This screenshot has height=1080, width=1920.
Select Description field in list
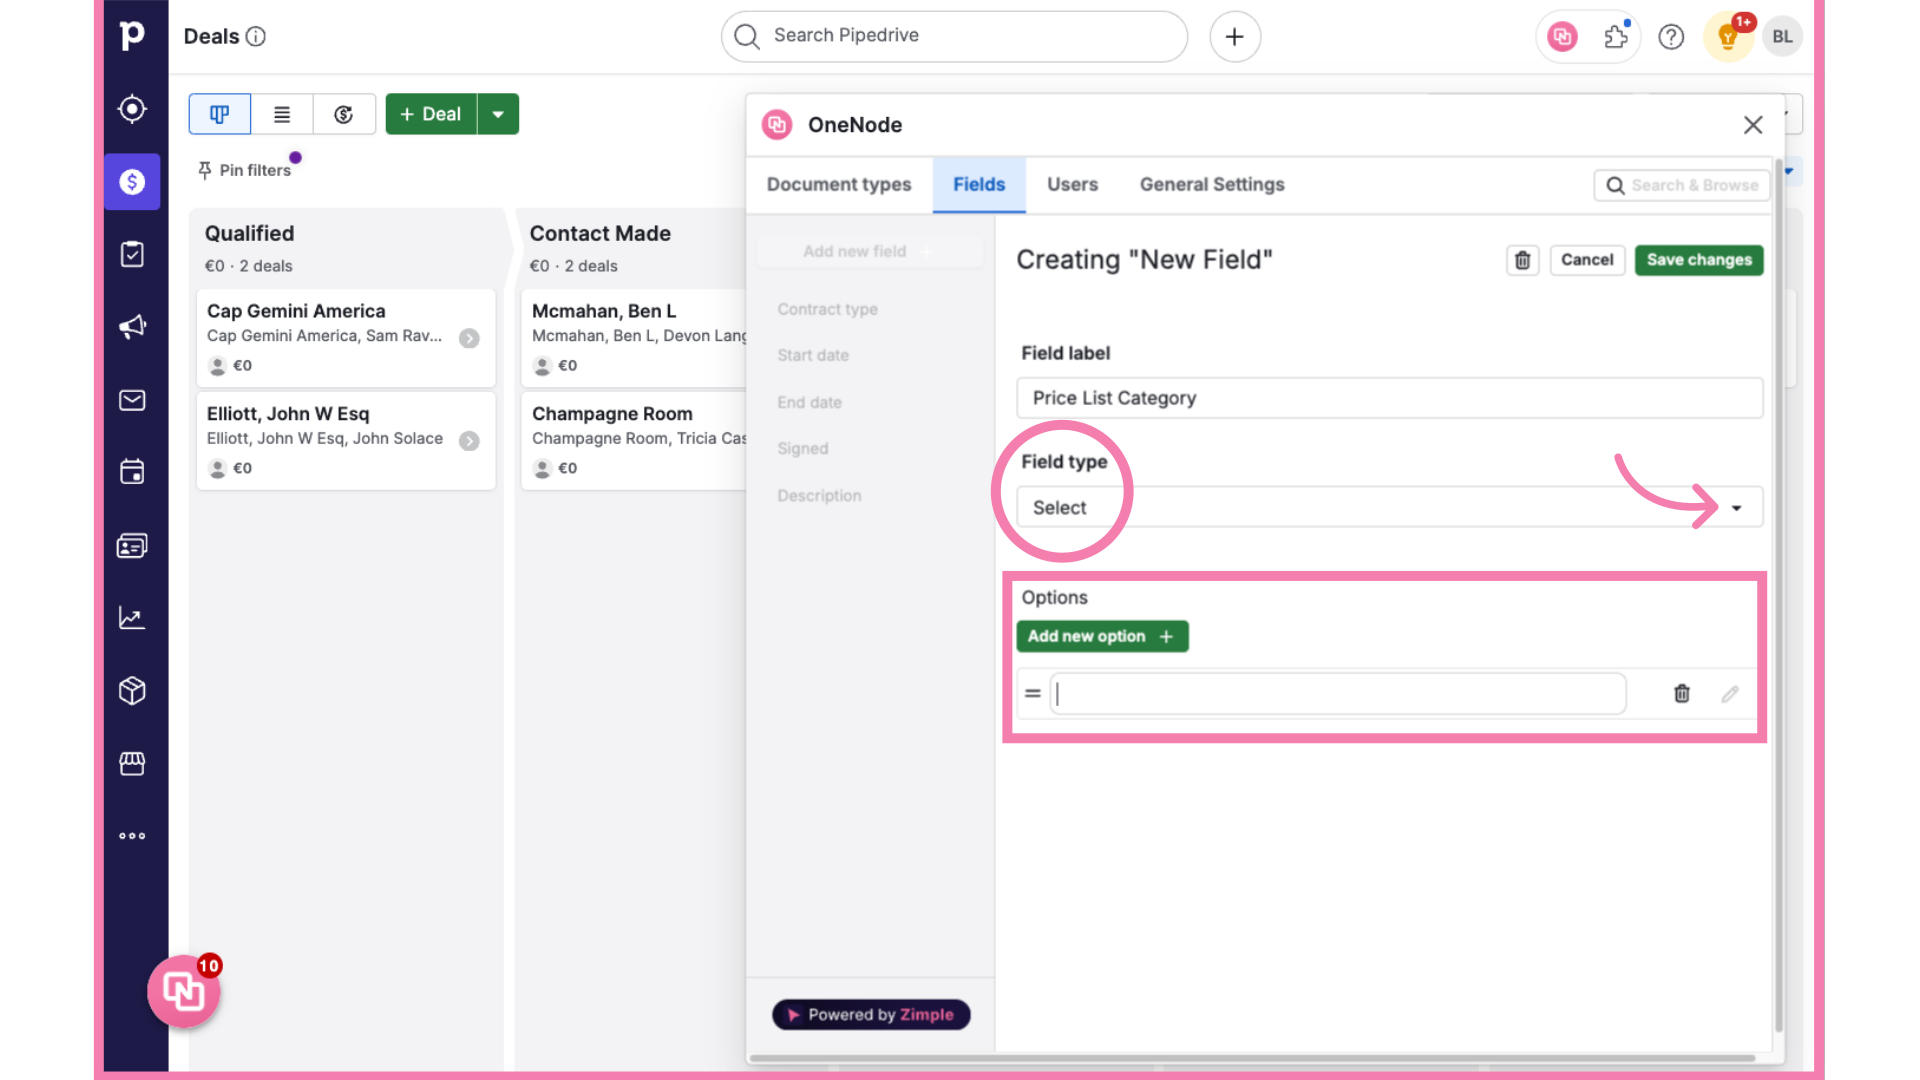click(819, 496)
